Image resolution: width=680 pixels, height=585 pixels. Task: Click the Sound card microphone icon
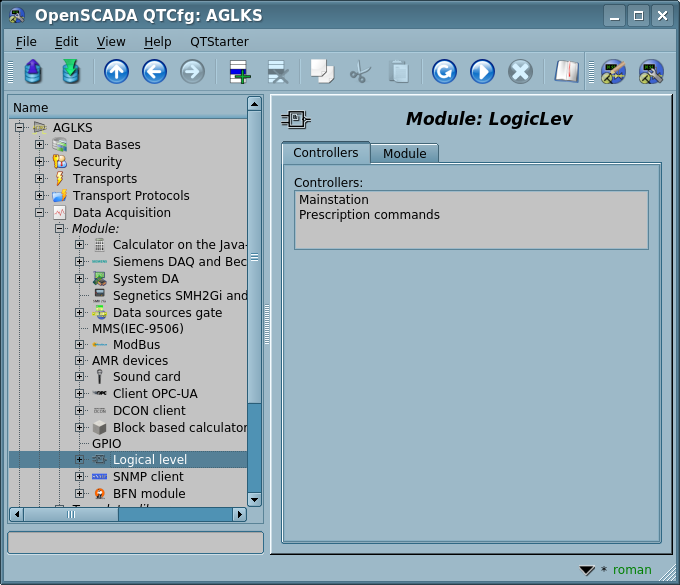pyautogui.click(x=100, y=376)
